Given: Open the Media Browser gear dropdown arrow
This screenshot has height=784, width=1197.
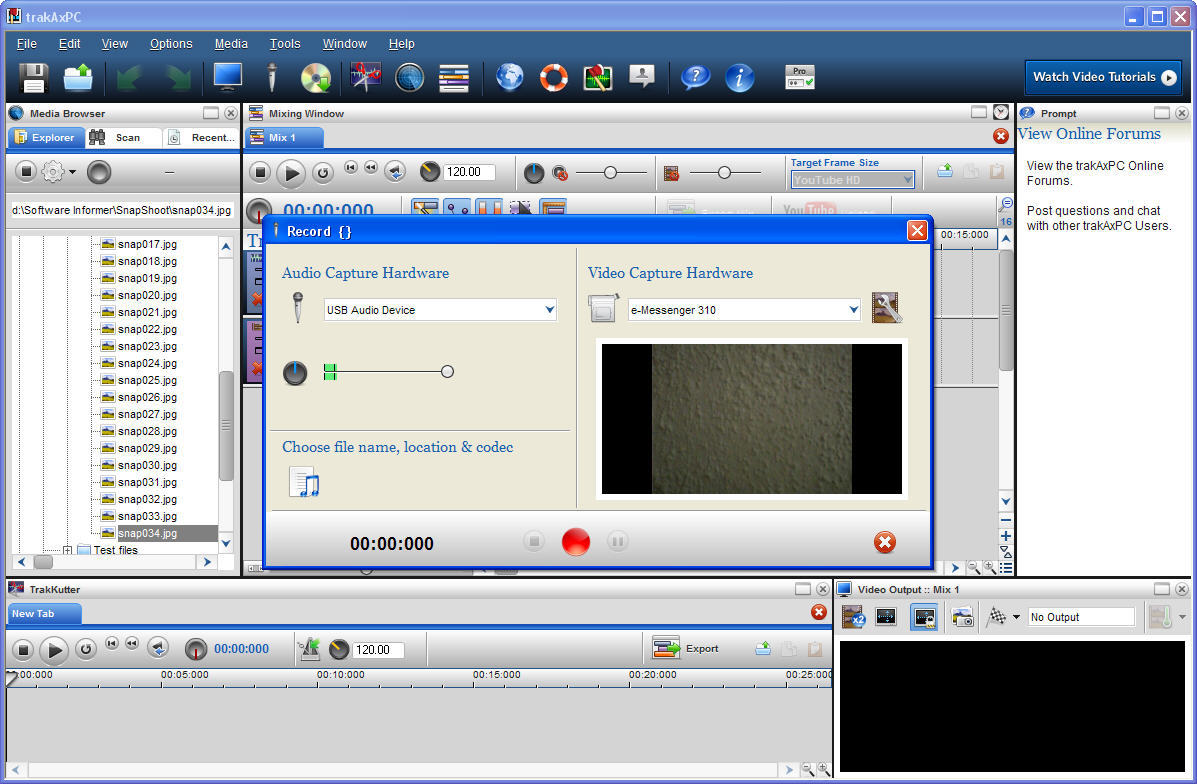Looking at the screenshot, I should (73, 173).
